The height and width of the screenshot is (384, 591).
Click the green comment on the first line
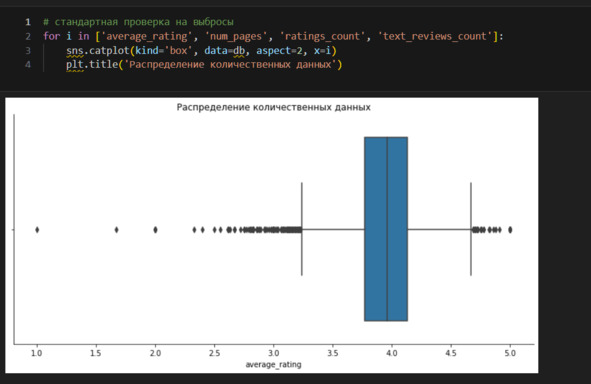(138, 22)
